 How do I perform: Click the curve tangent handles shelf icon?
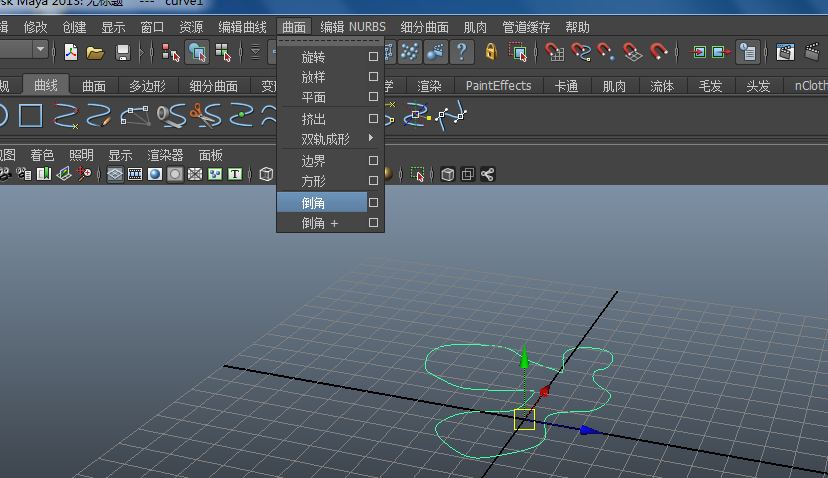(451, 115)
